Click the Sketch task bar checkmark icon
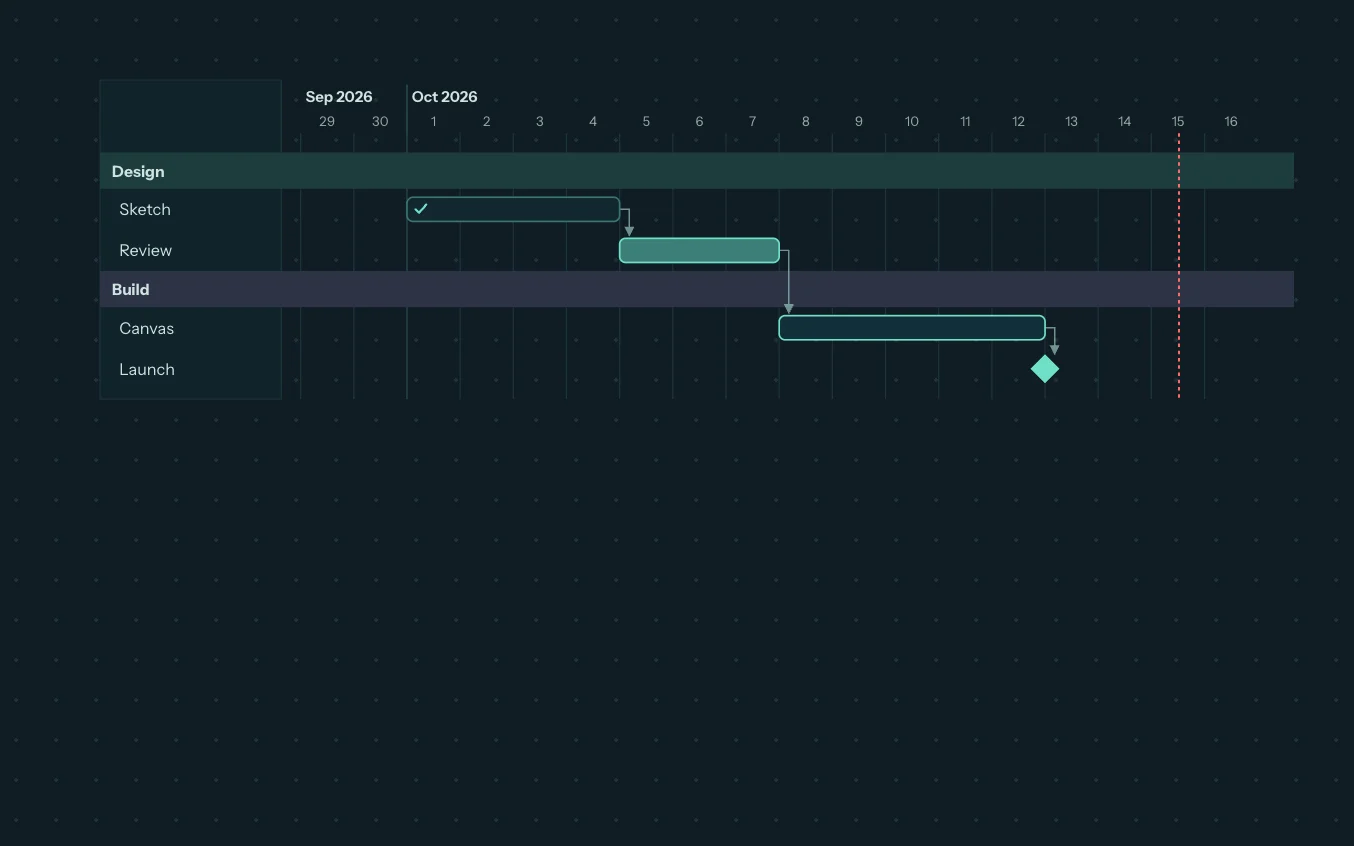Viewport: 1354px width, 846px height. pyautogui.click(x=421, y=209)
